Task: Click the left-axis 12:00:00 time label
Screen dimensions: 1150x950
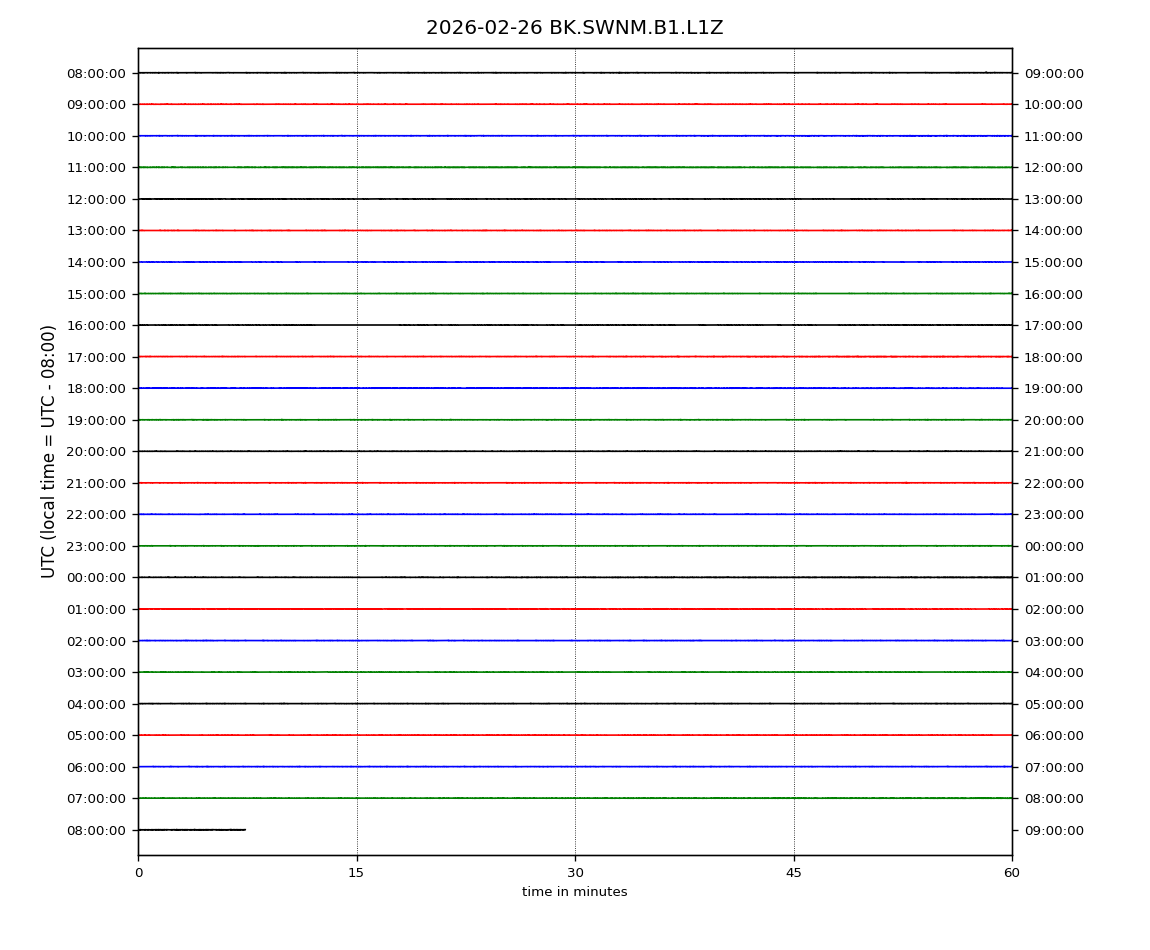Action: [x=97, y=199]
